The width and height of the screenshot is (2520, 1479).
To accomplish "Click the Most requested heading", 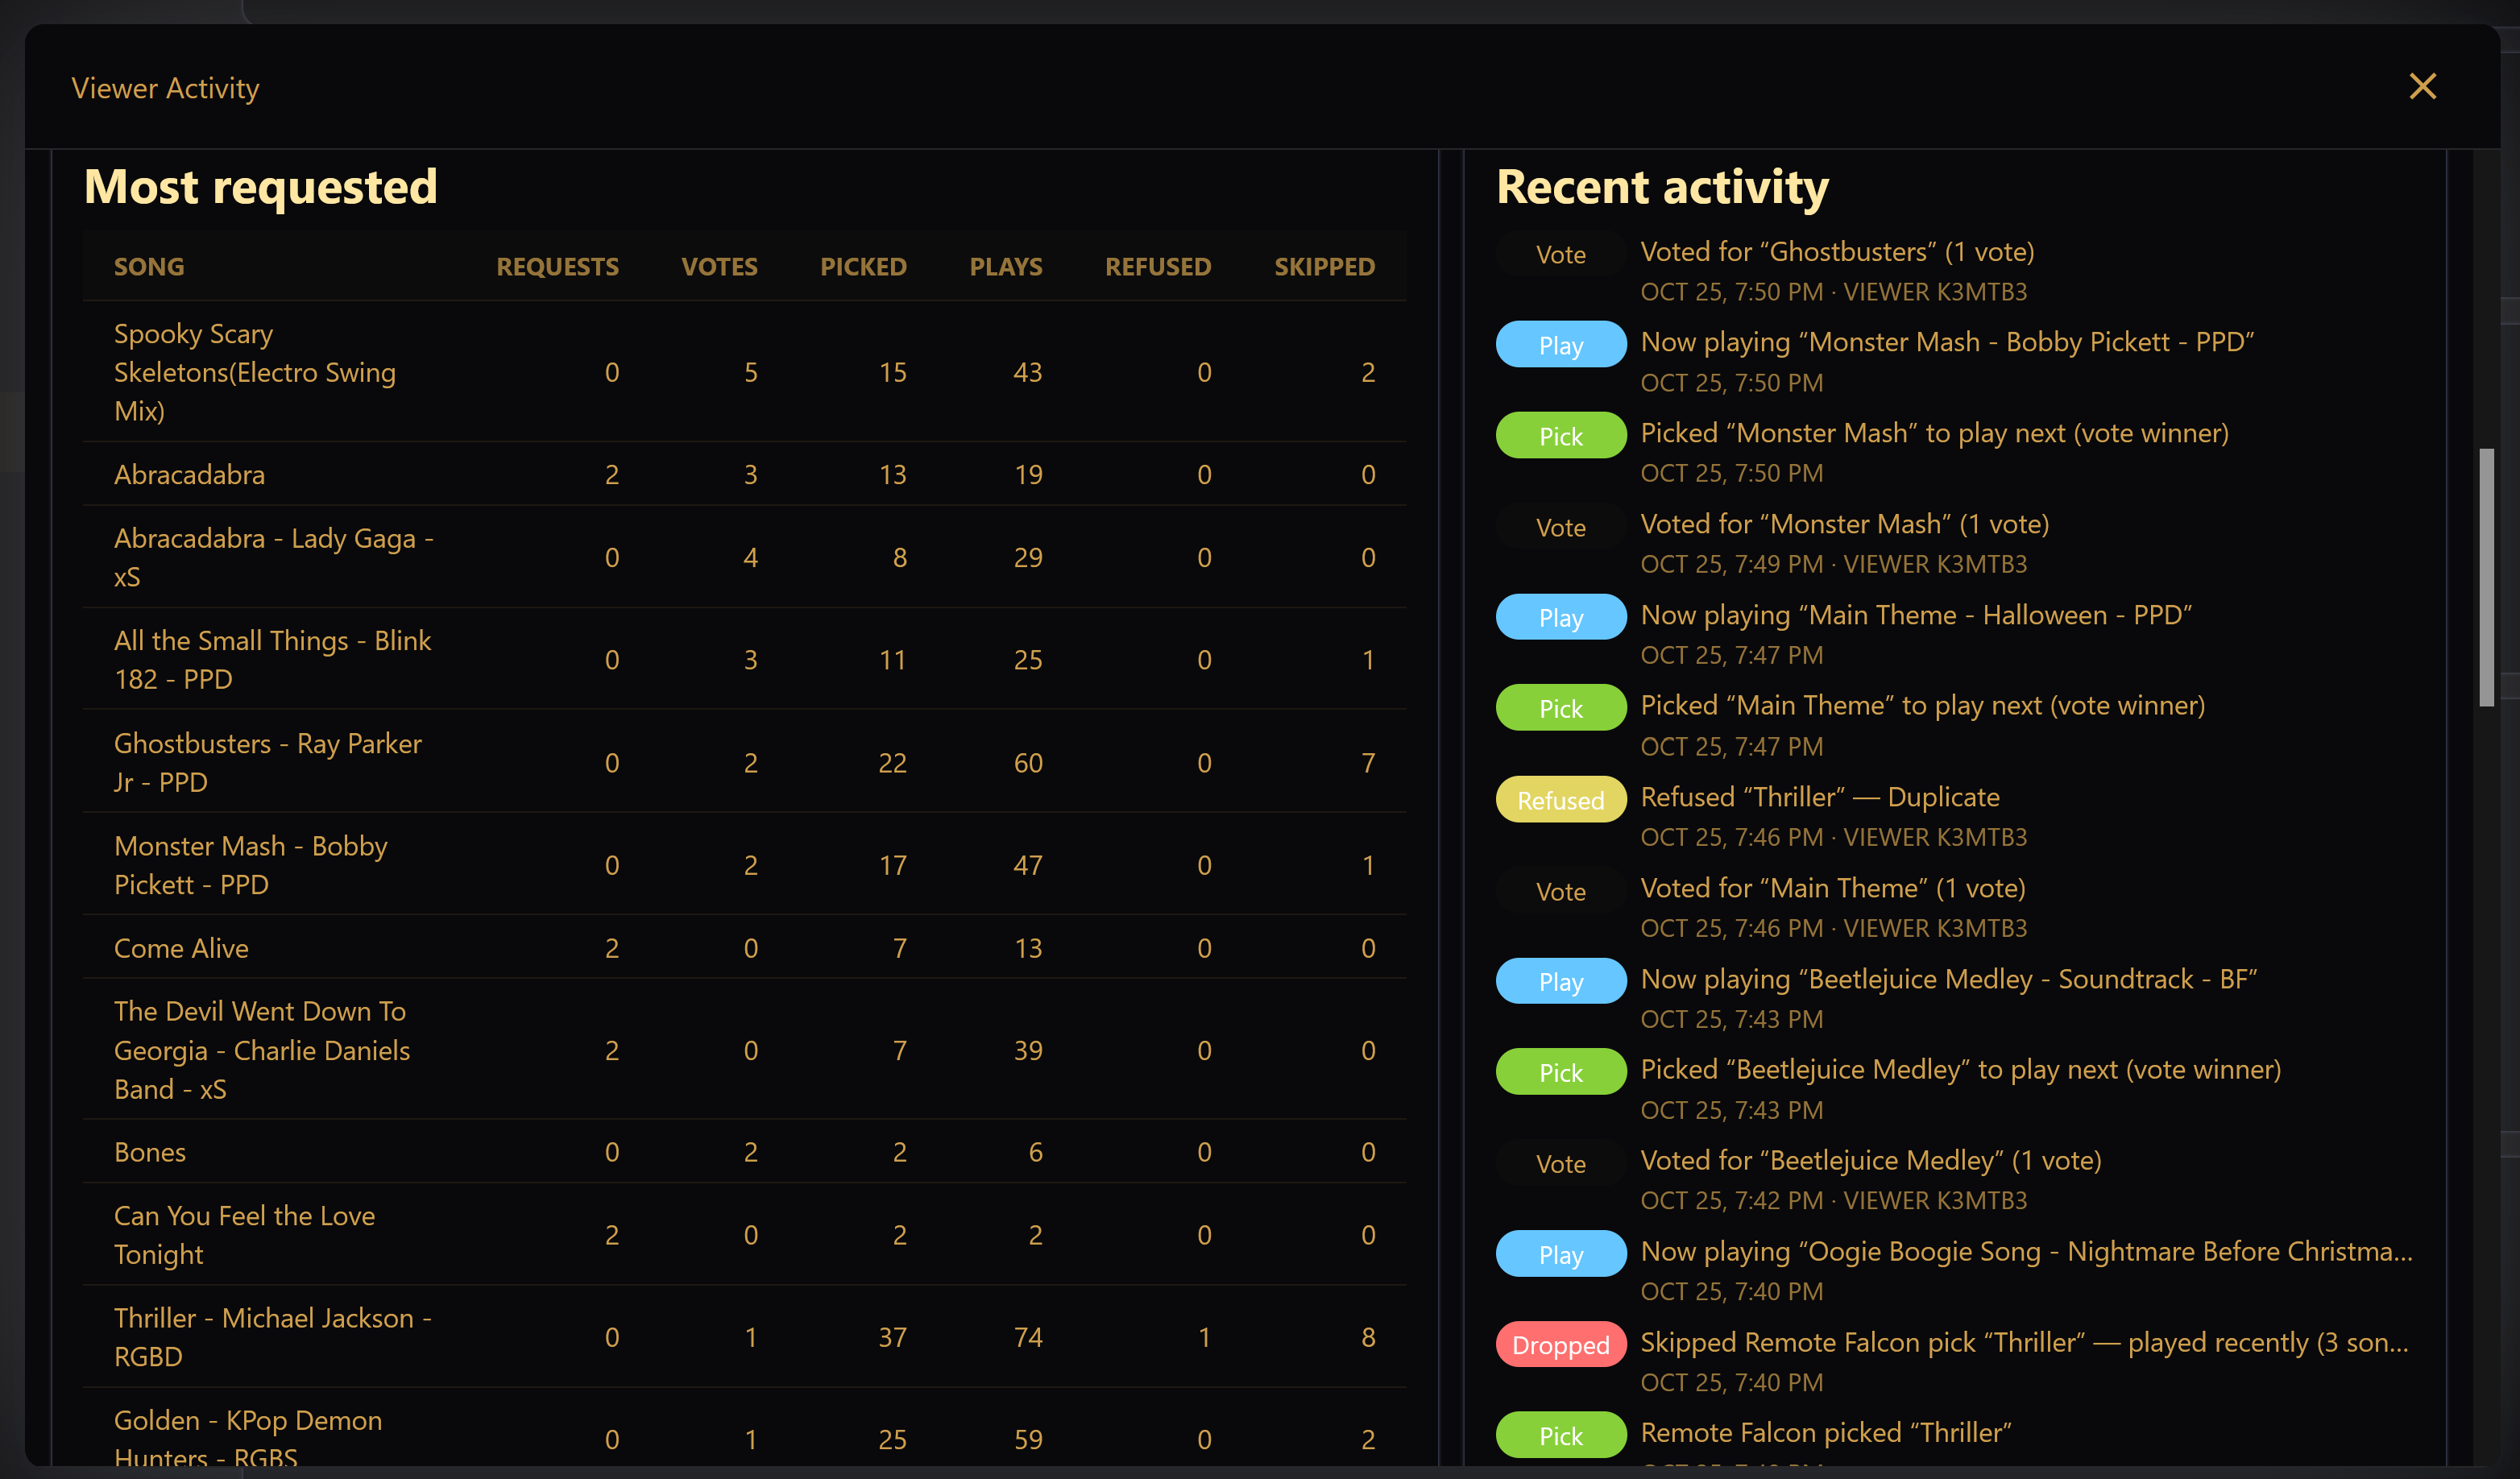I will click(x=261, y=187).
